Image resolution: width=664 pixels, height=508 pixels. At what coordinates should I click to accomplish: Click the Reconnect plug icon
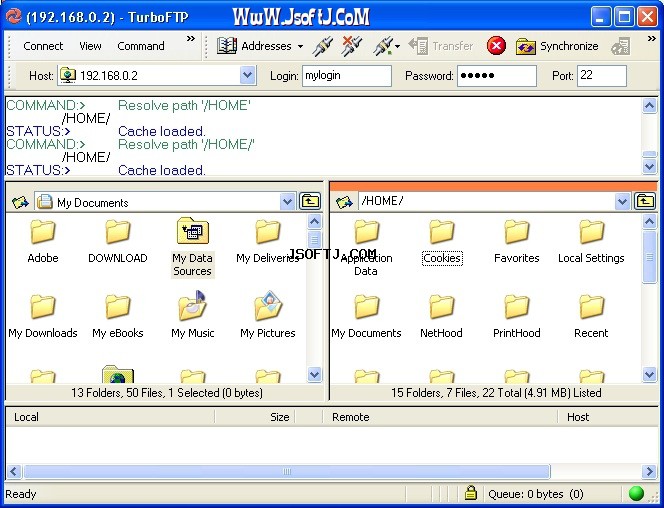[x=382, y=46]
